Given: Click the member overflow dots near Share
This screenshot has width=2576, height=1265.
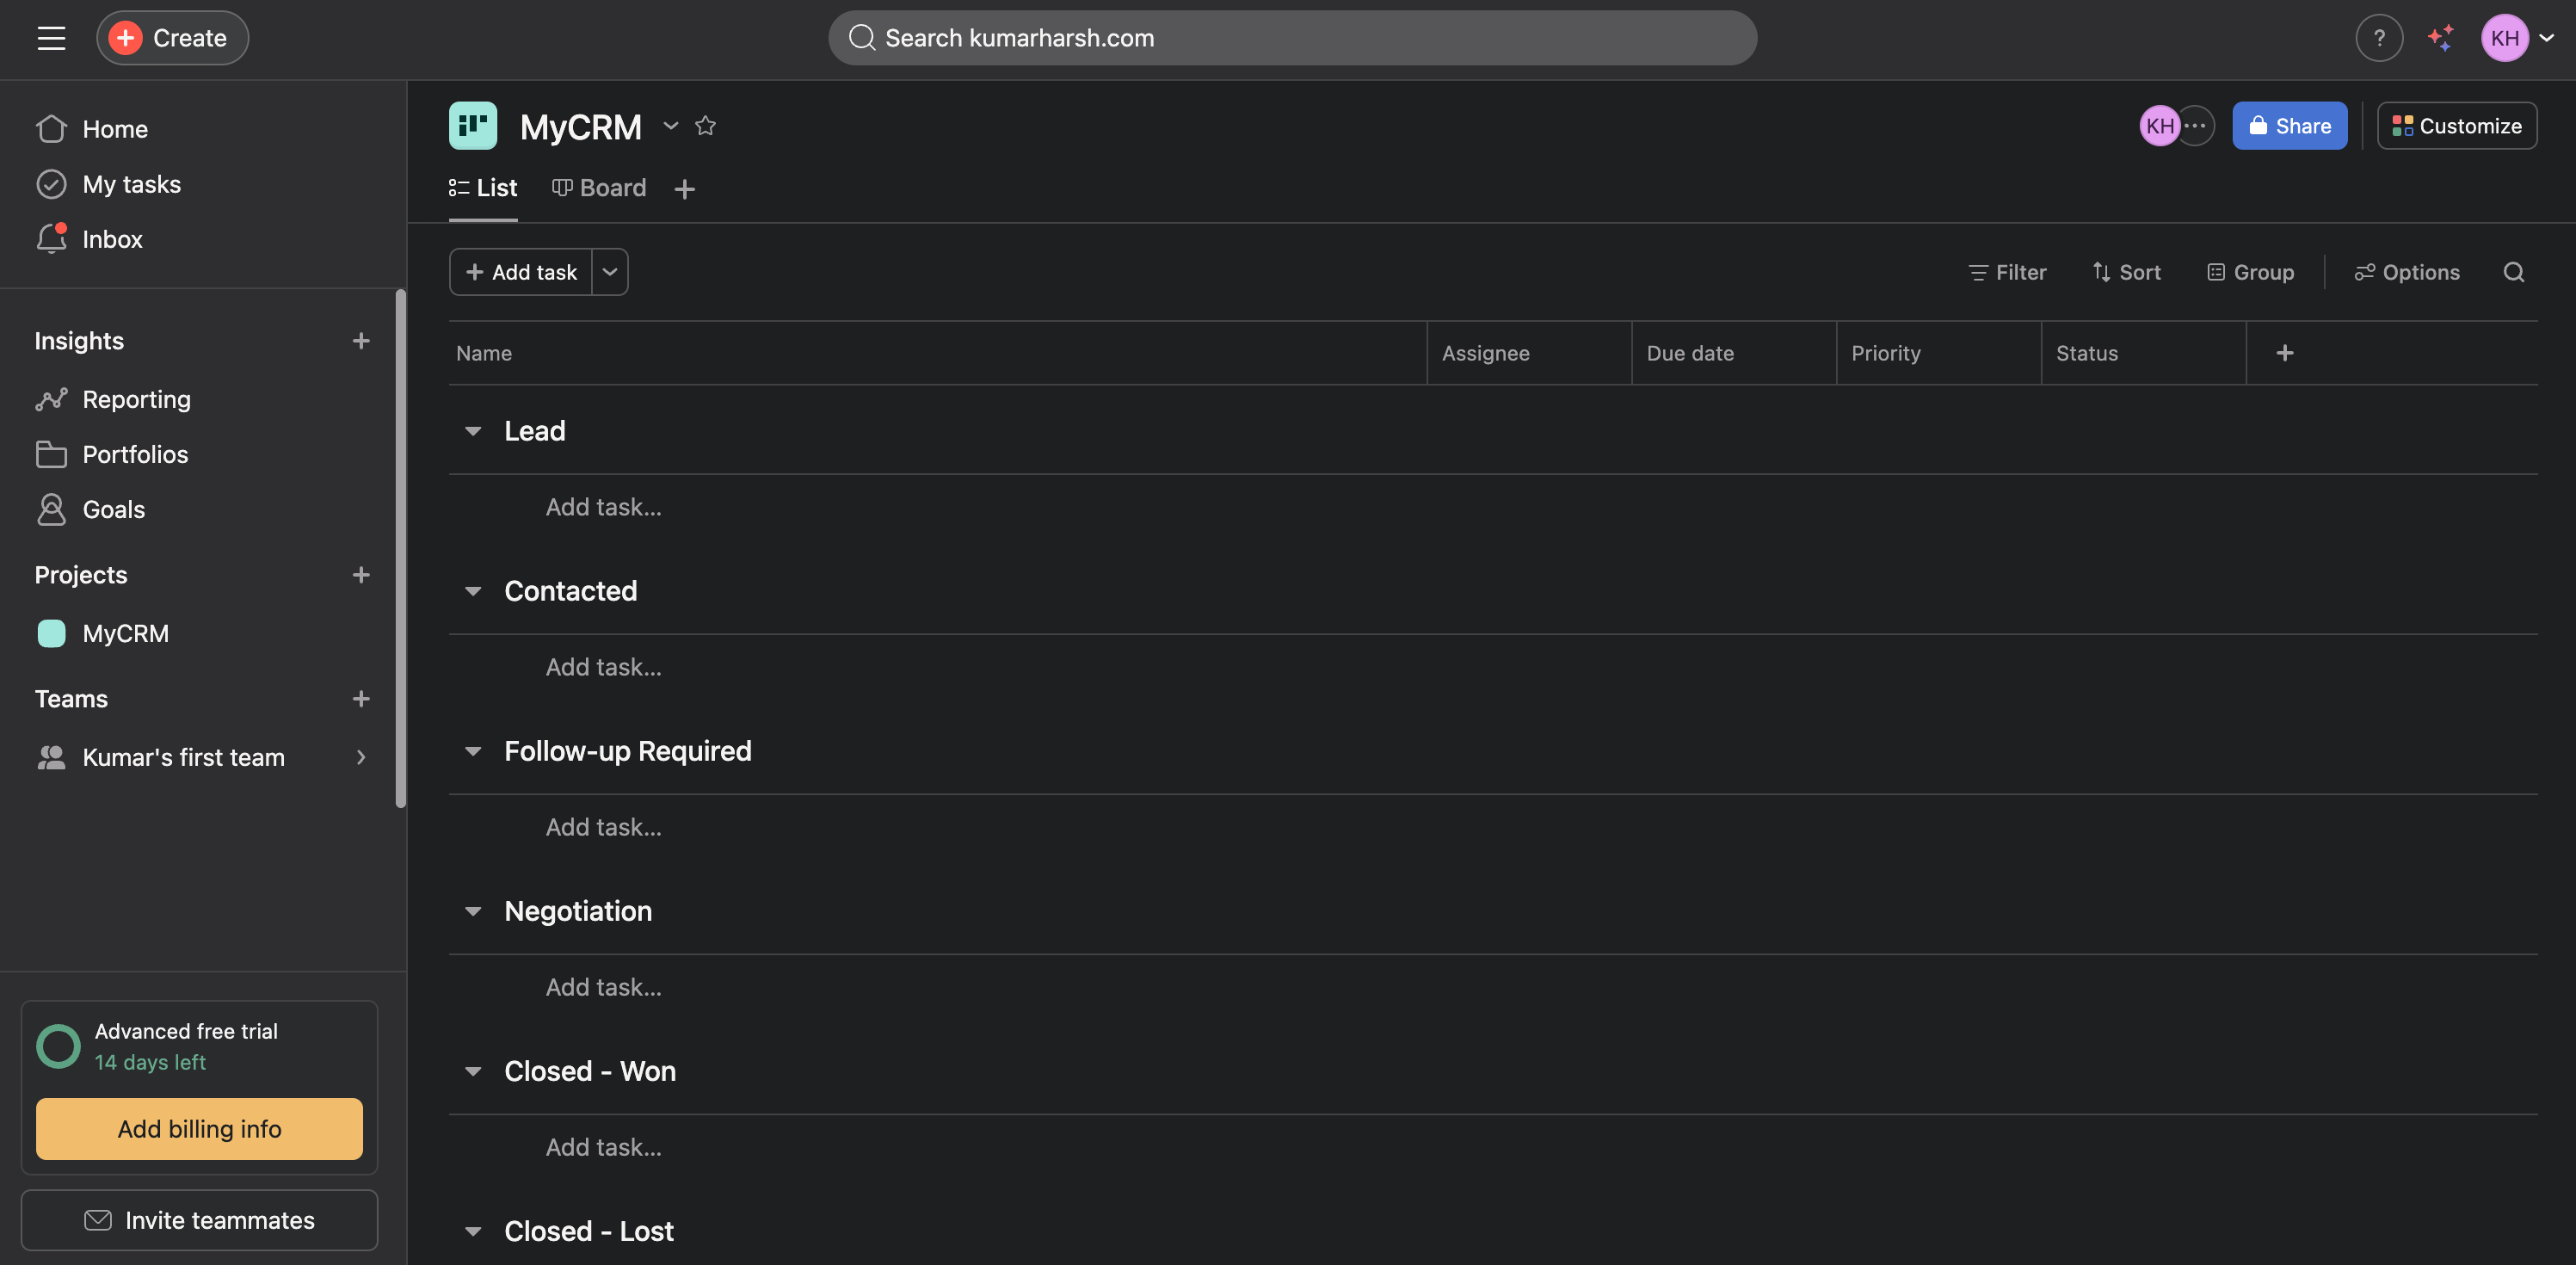Looking at the screenshot, I should click(2196, 126).
